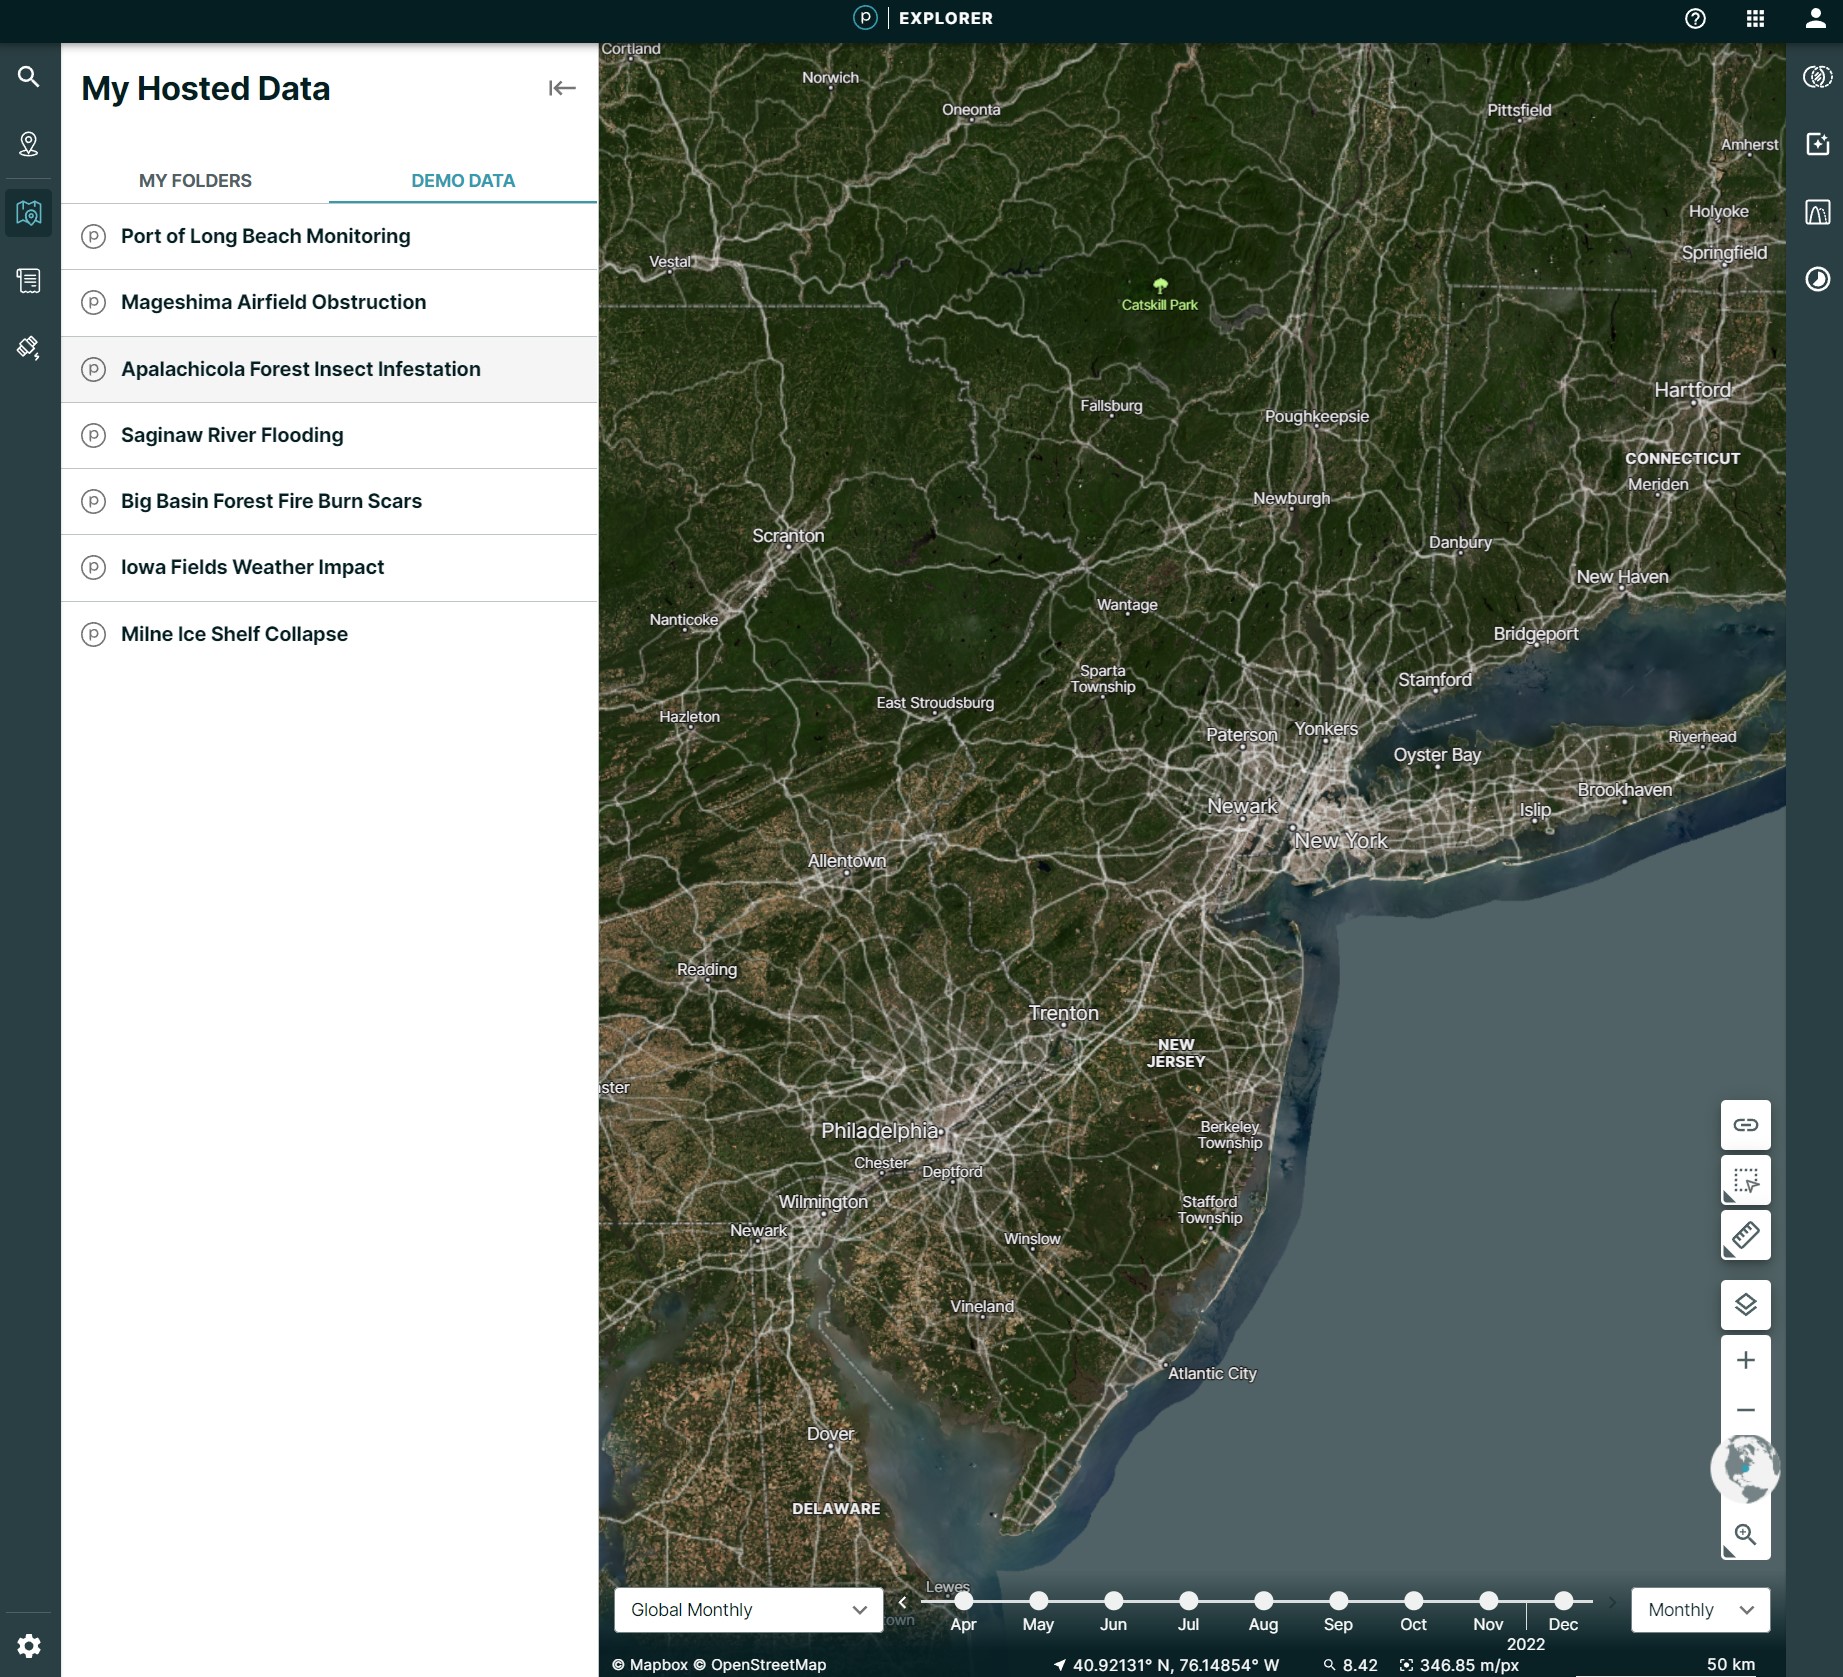This screenshot has height=1677, width=1843.
Task: Select the measurement ruler tool
Action: (x=1745, y=1236)
